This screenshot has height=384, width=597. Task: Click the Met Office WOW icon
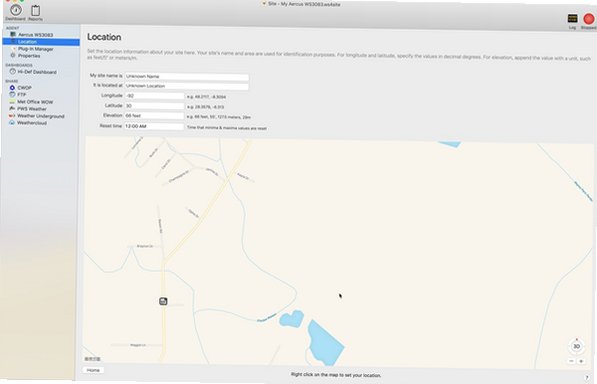click(x=12, y=102)
